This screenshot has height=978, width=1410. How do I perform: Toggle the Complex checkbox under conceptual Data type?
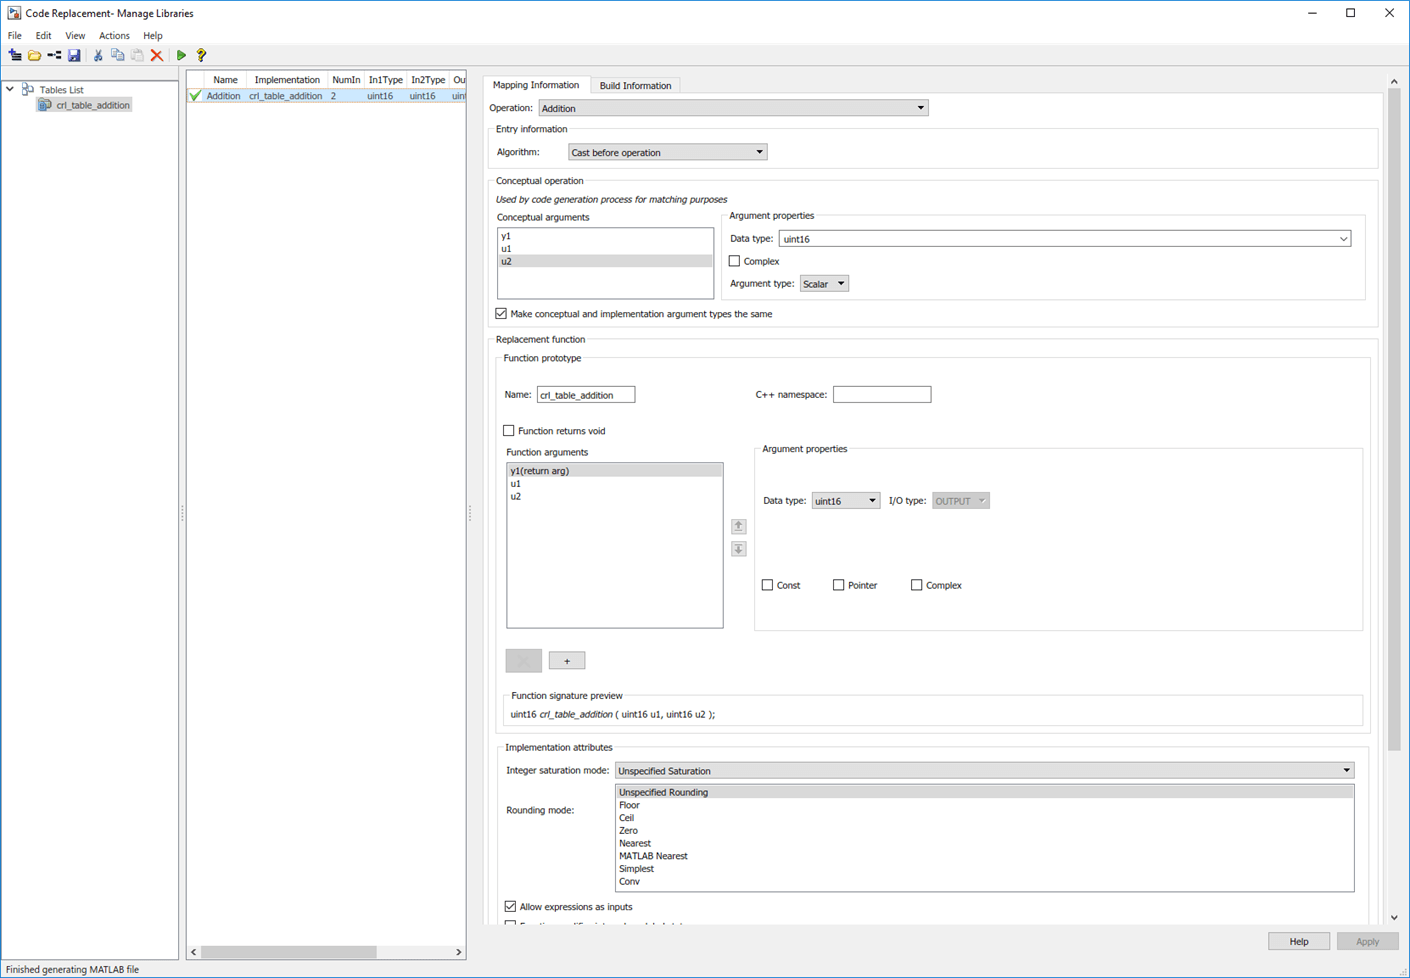point(735,261)
